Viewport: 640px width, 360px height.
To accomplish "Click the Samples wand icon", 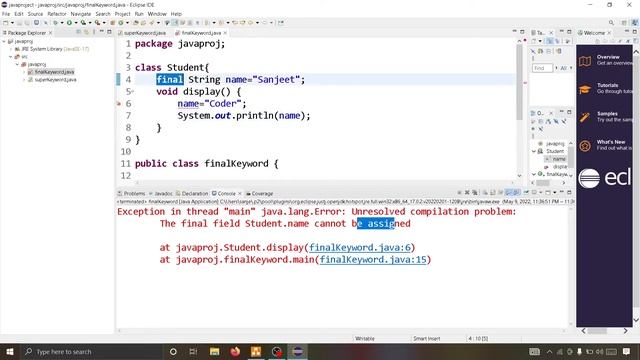I will (585, 118).
